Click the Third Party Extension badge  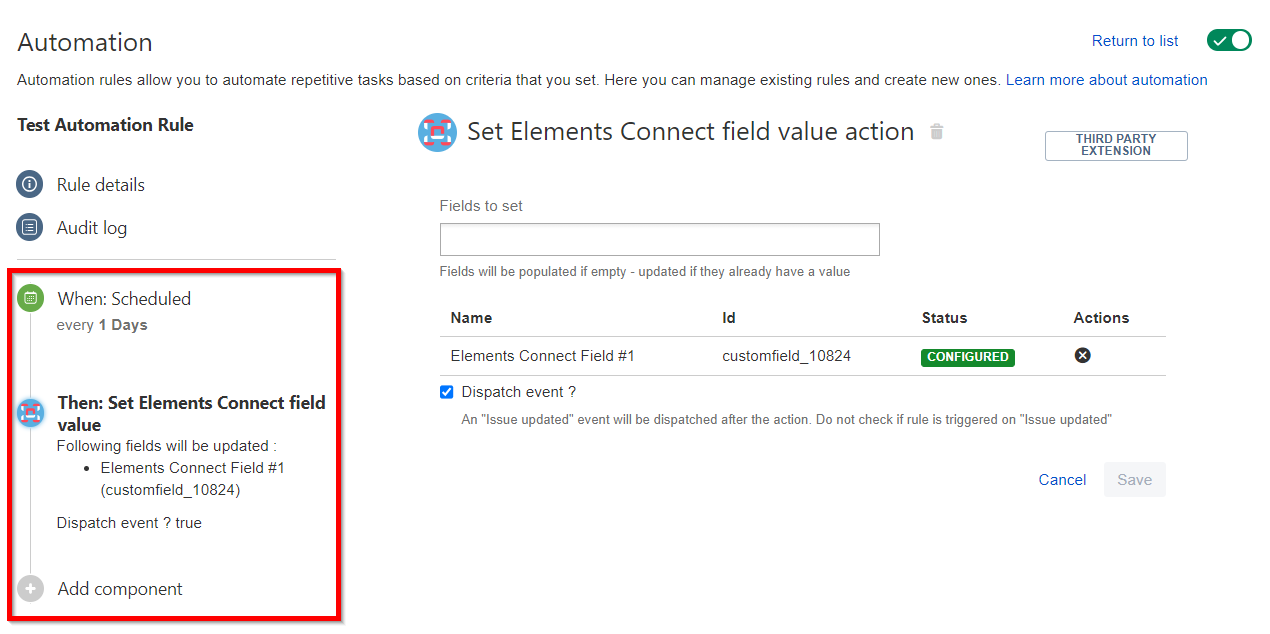point(1116,145)
